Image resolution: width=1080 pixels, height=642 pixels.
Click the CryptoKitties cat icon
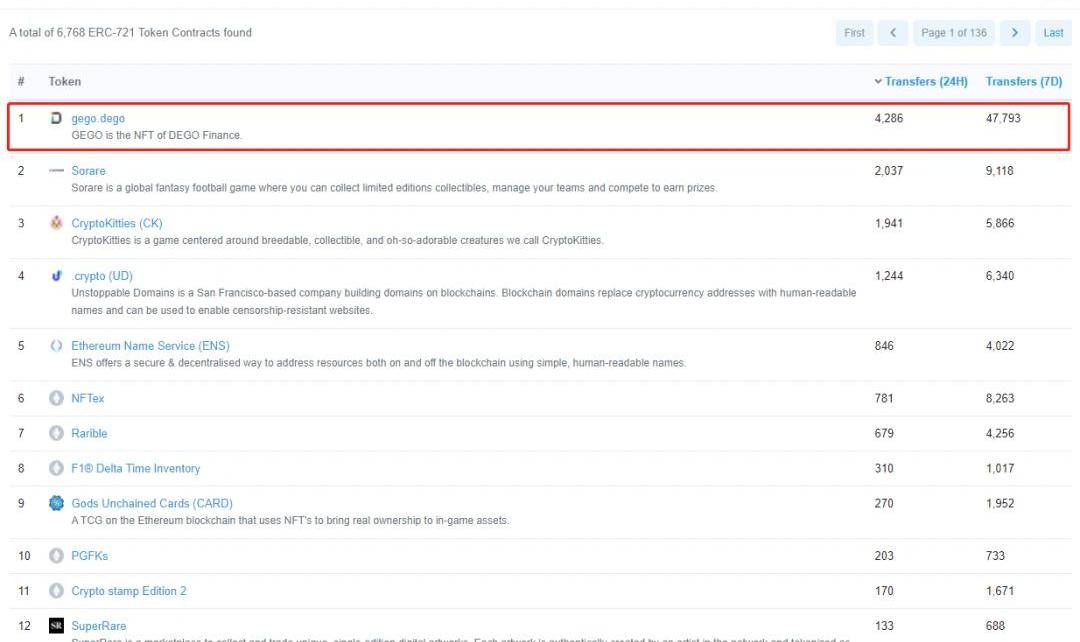[56, 222]
